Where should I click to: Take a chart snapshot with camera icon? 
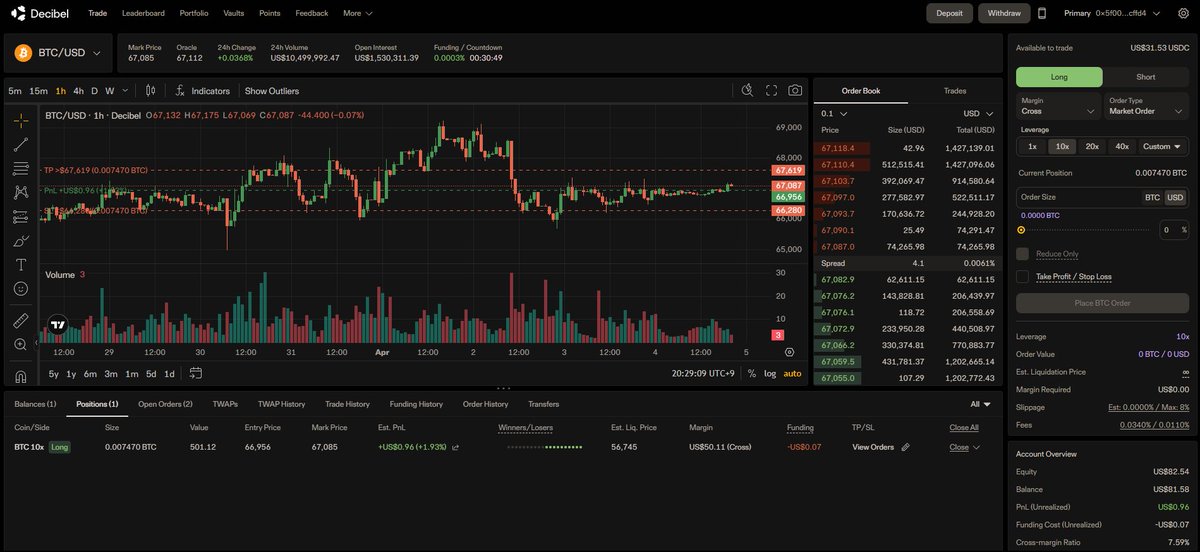click(795, 90)
